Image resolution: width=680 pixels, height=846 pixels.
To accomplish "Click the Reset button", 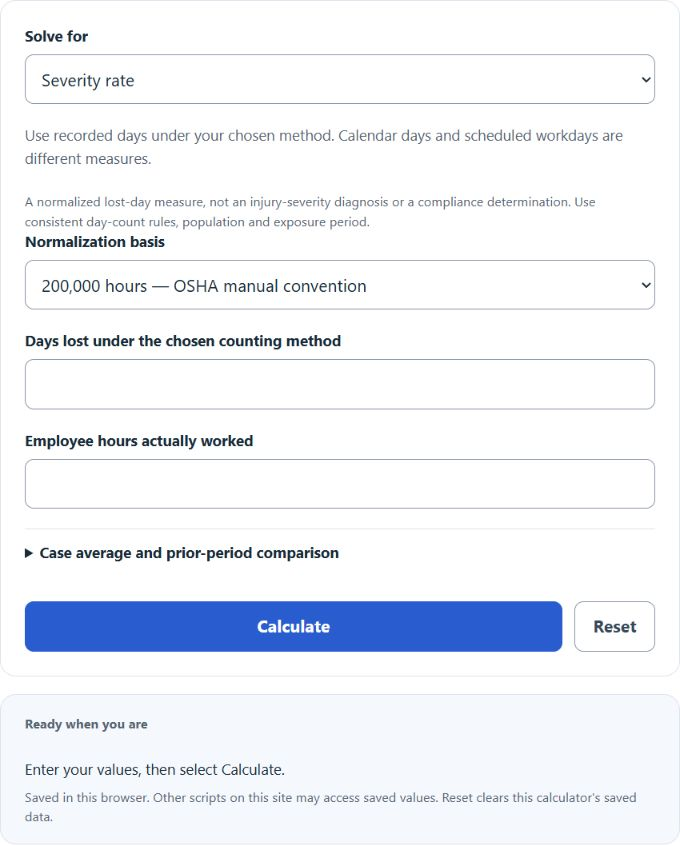I will [614, 626].
